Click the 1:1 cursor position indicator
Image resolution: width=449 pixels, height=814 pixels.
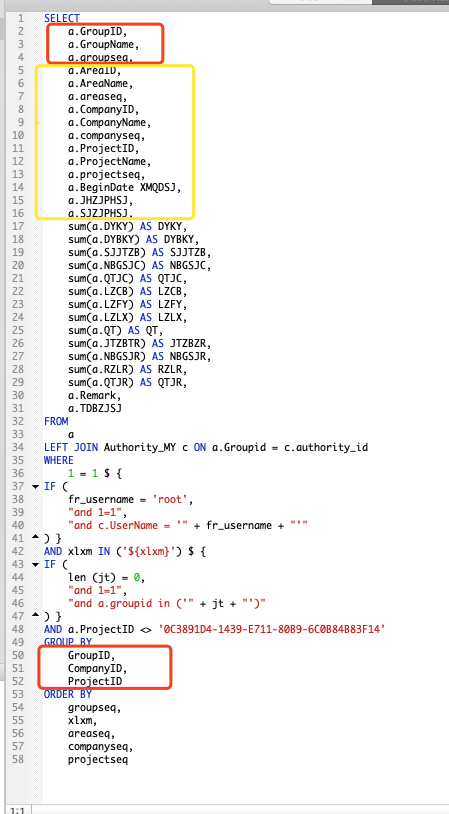point(18,810)
